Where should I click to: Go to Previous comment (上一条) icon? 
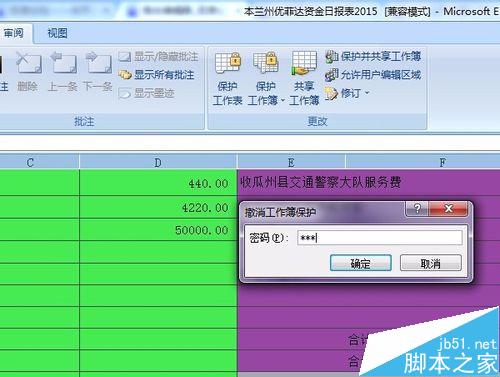point(63,72)
